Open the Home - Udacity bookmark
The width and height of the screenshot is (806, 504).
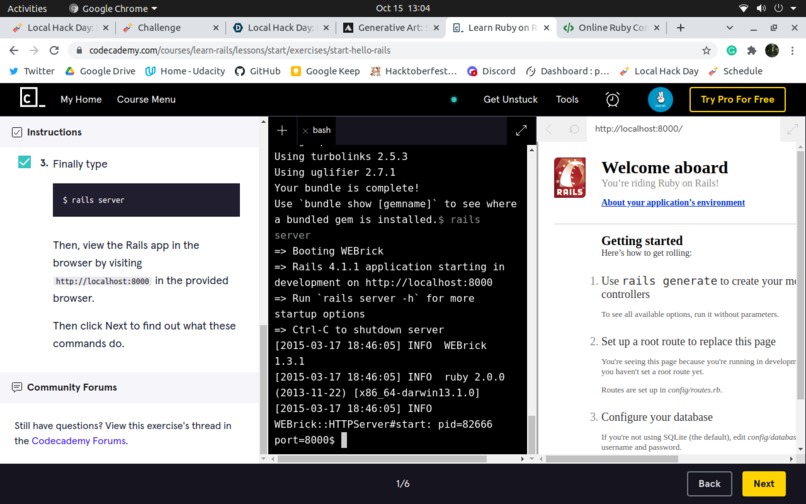(x=186, y=71)
